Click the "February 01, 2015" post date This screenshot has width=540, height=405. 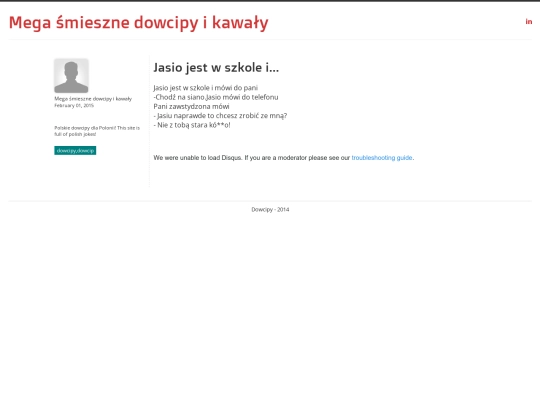pos(74,105)
